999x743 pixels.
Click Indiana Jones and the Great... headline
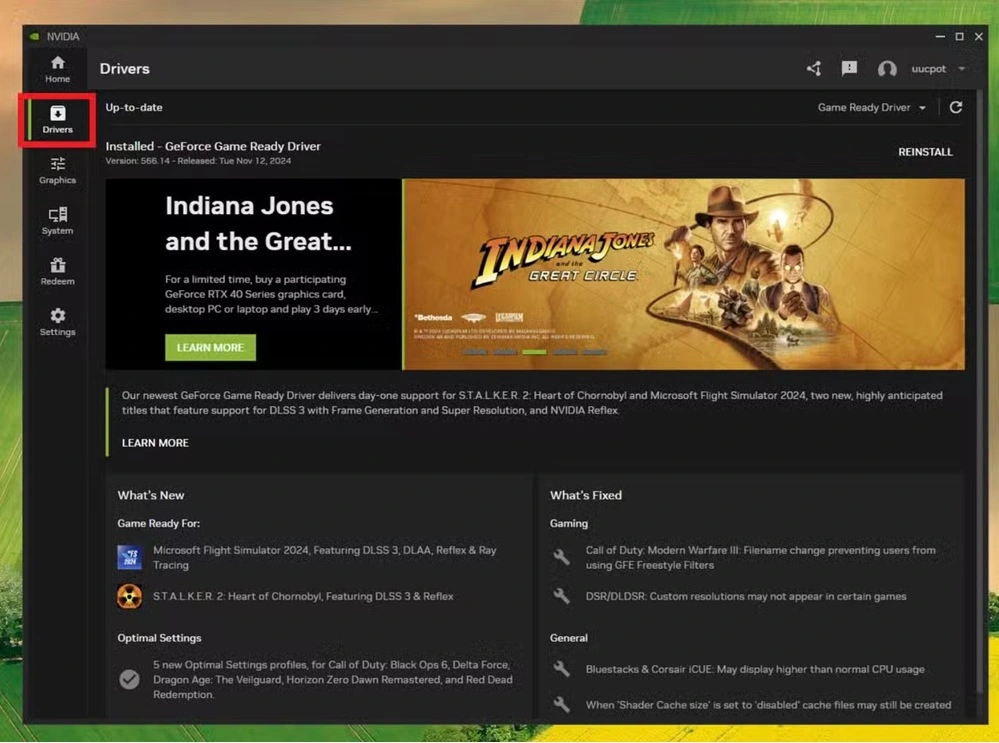click(258, 224)
